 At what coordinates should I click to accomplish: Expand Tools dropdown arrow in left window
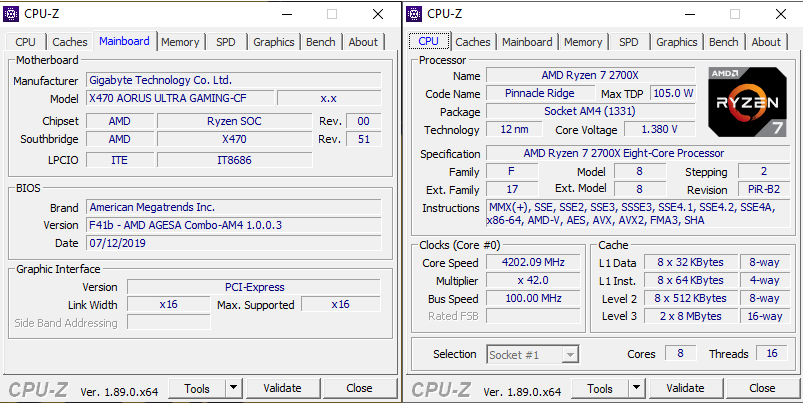234,389
